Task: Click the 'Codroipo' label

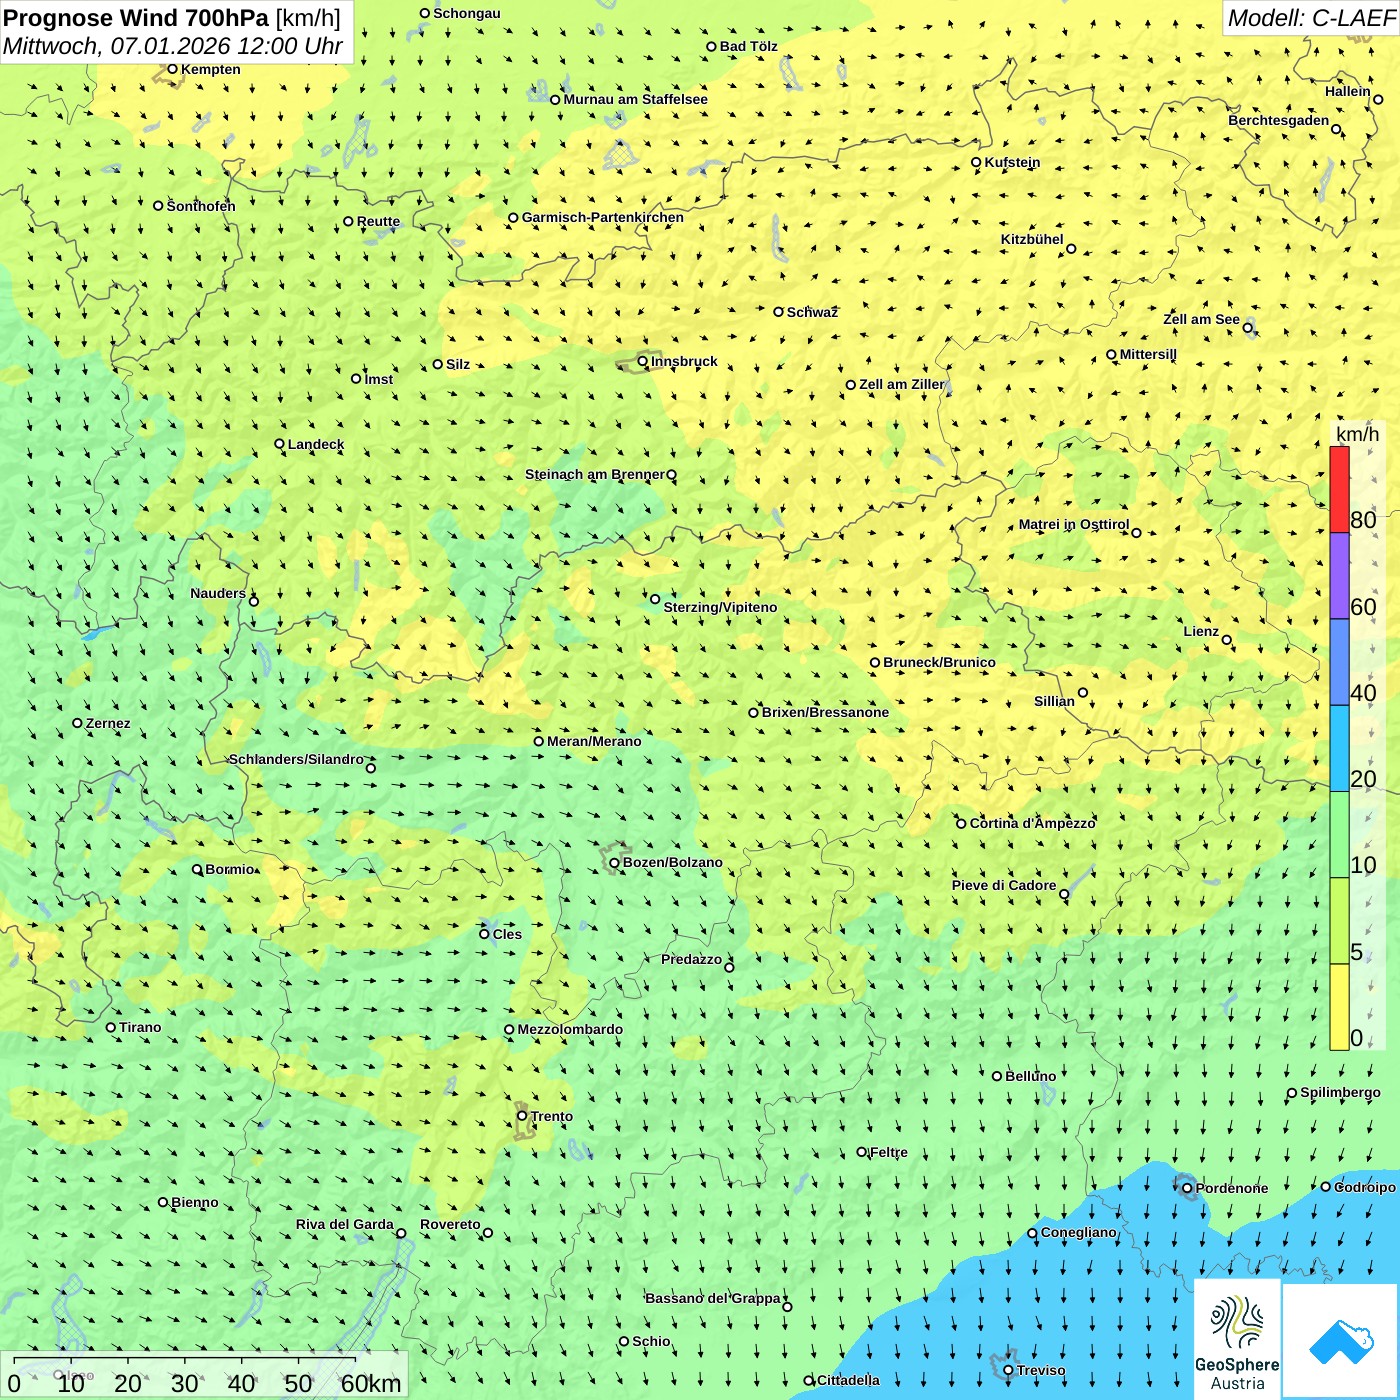Action: (1365, 1187)
